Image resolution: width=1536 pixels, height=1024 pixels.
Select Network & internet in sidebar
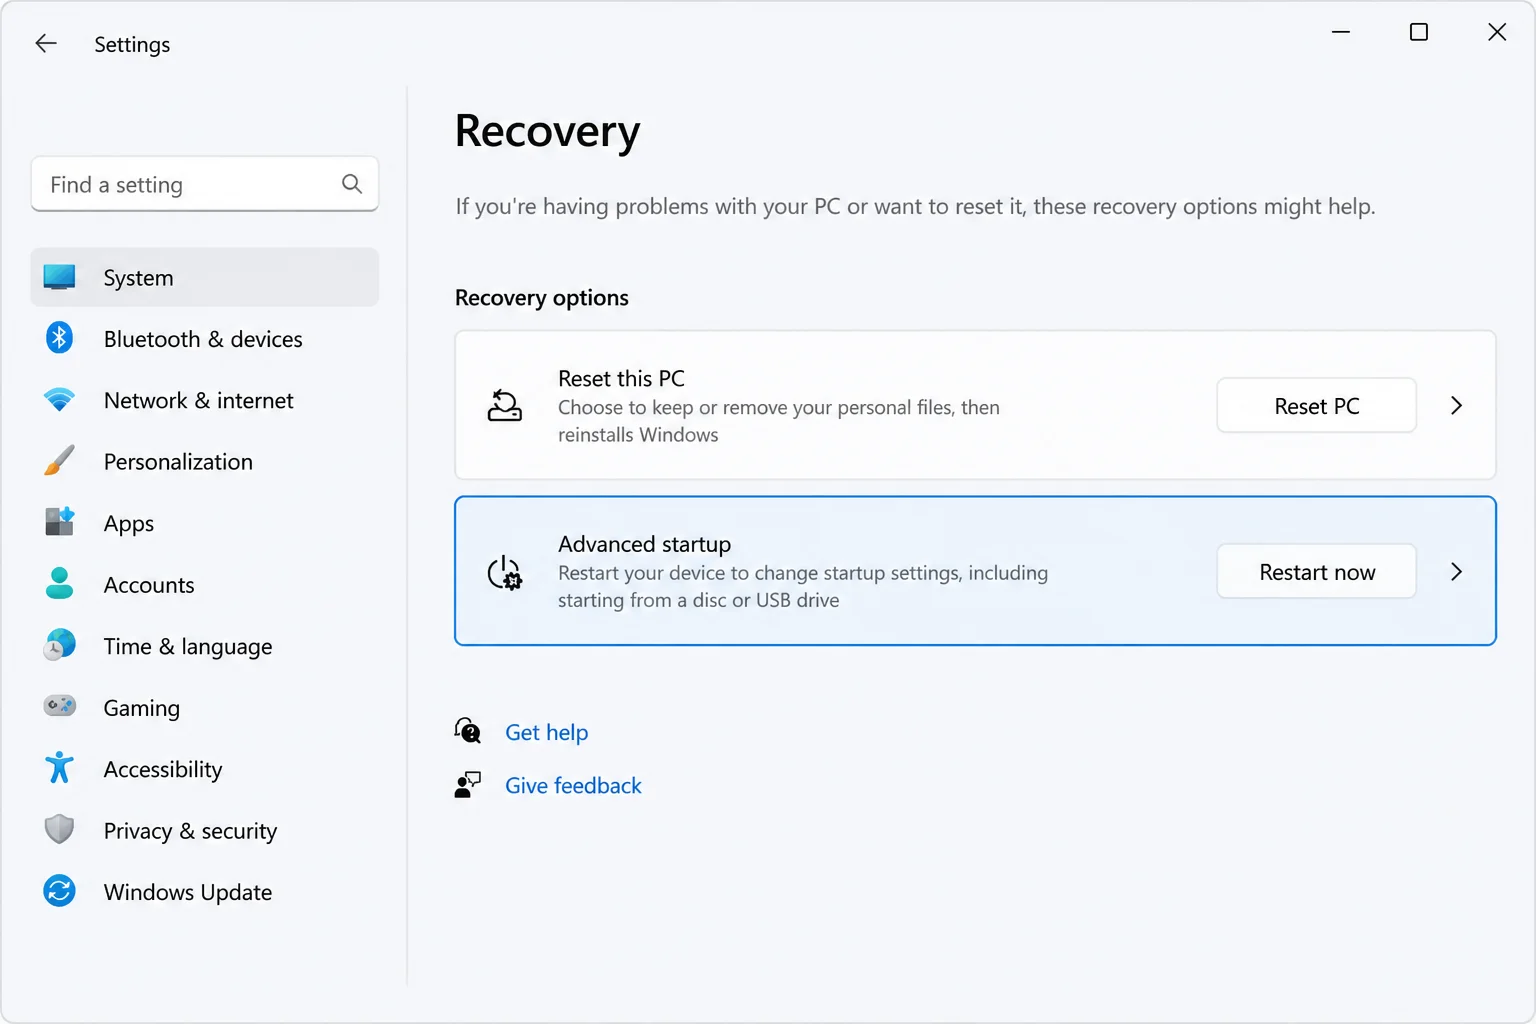point(205,400)
